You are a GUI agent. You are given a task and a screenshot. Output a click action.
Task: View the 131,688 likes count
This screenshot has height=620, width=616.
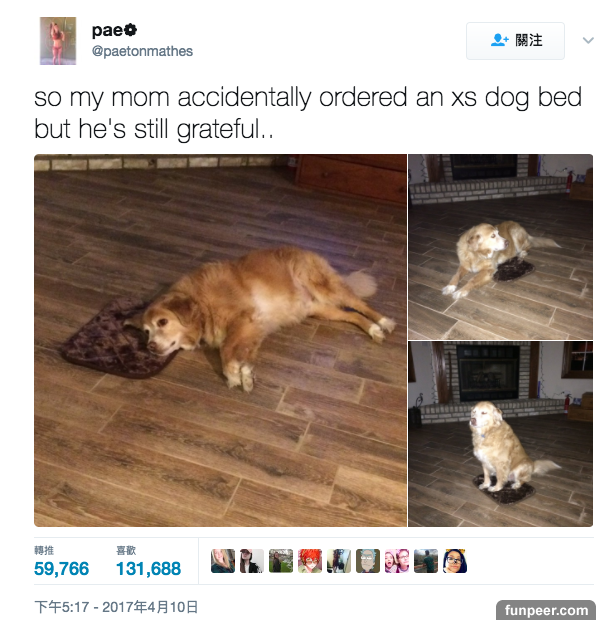[x=148, y=568]
